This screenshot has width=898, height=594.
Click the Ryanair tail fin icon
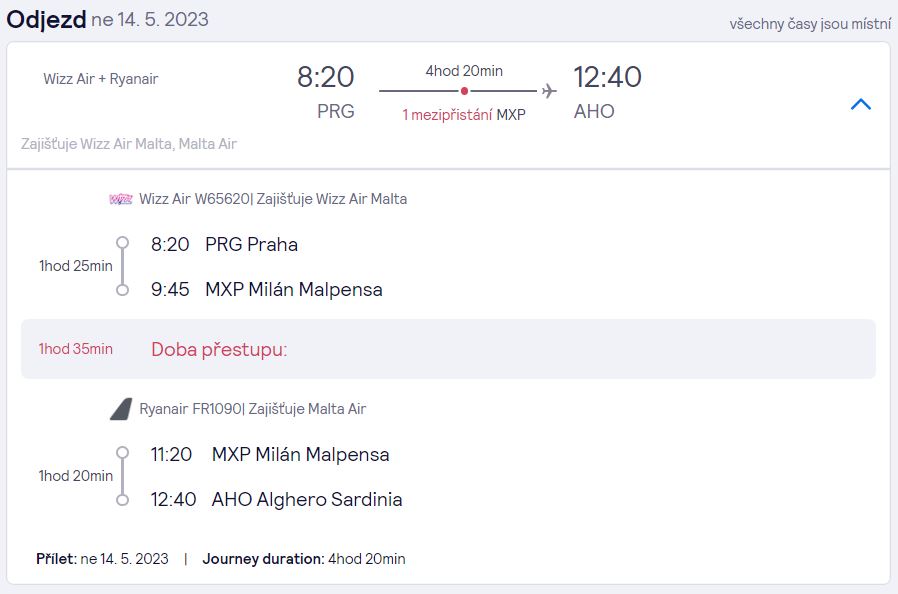click(121, 409)
